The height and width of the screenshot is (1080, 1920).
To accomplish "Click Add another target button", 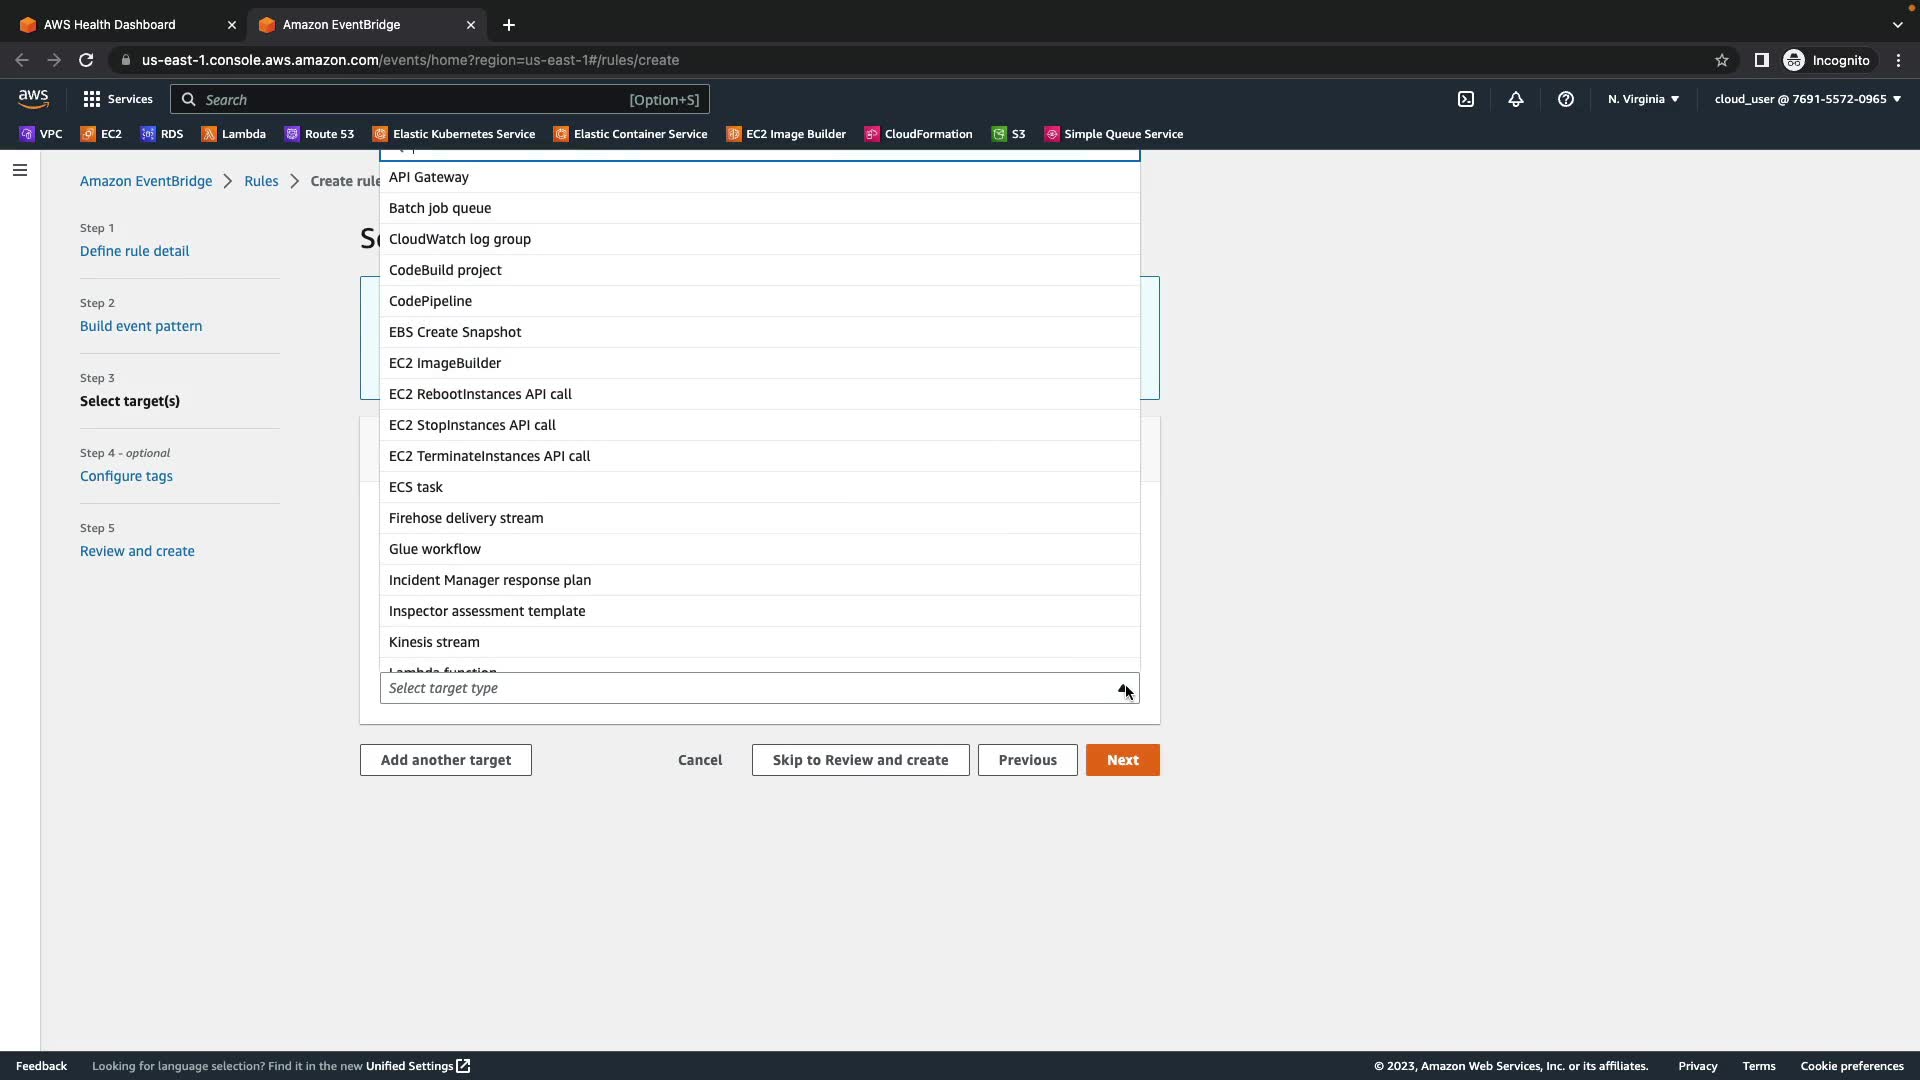I will (x=445, y=760).
